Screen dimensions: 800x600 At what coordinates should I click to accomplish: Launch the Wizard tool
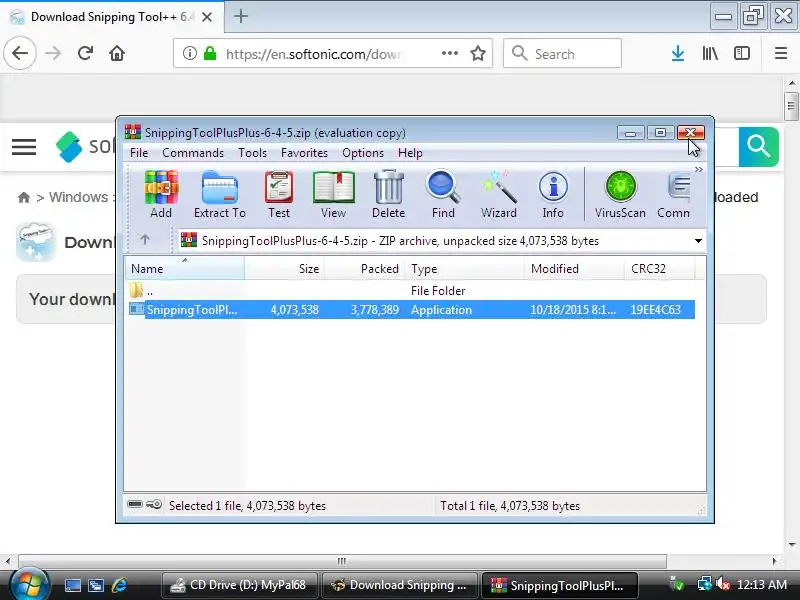click(498, 194)
